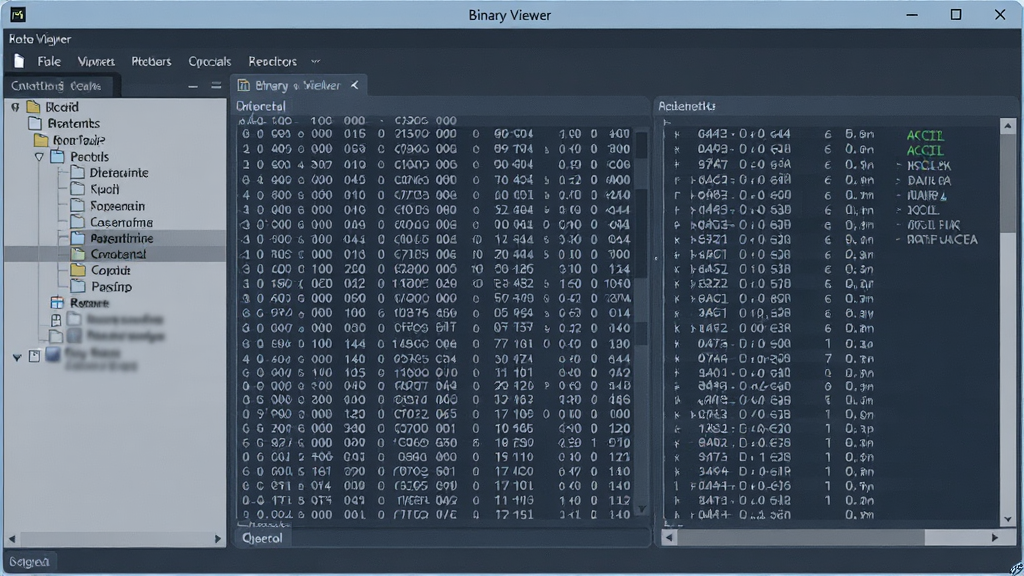The height and width of the screenshot is (576, 1024).
Task: Open the side panel options menu
Action: tap(216, 86)
